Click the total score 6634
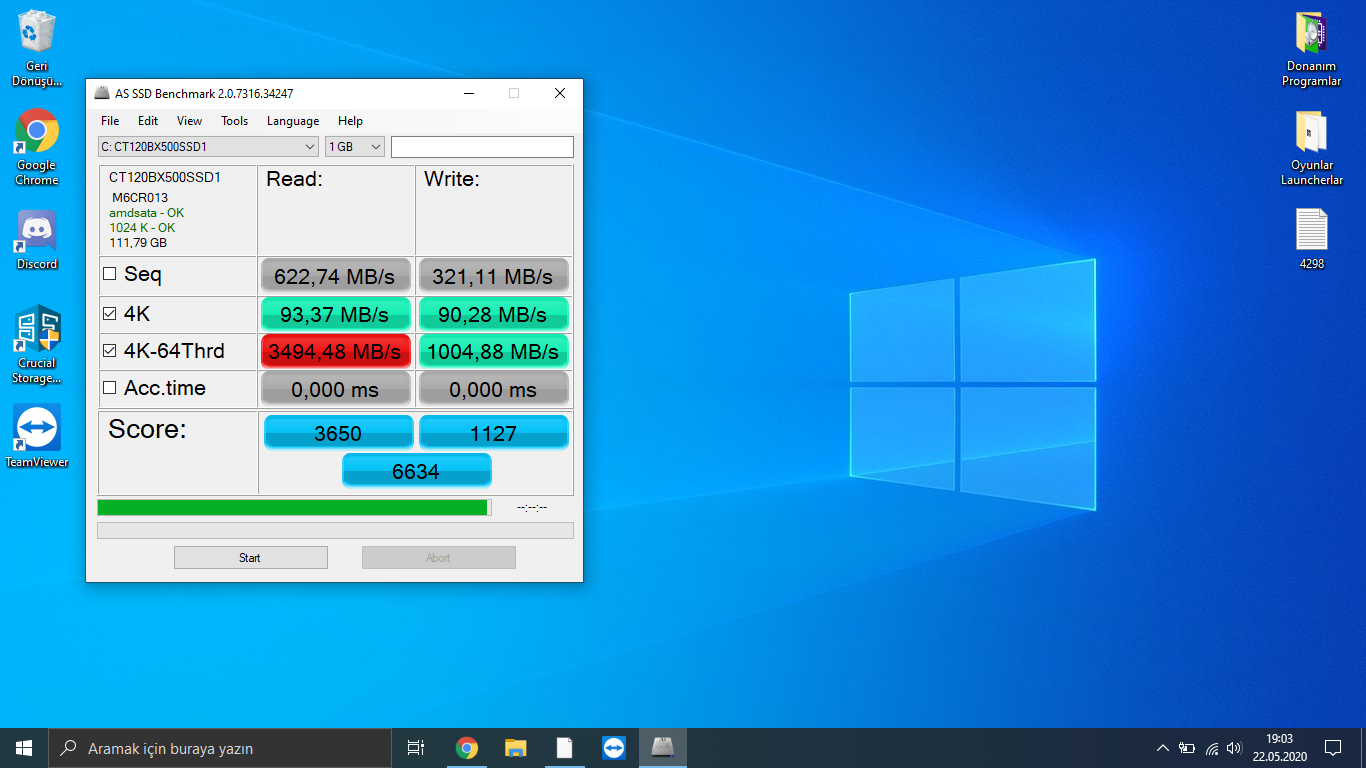The width and height of the screenshot is (1366, 768). click(416, 470)
